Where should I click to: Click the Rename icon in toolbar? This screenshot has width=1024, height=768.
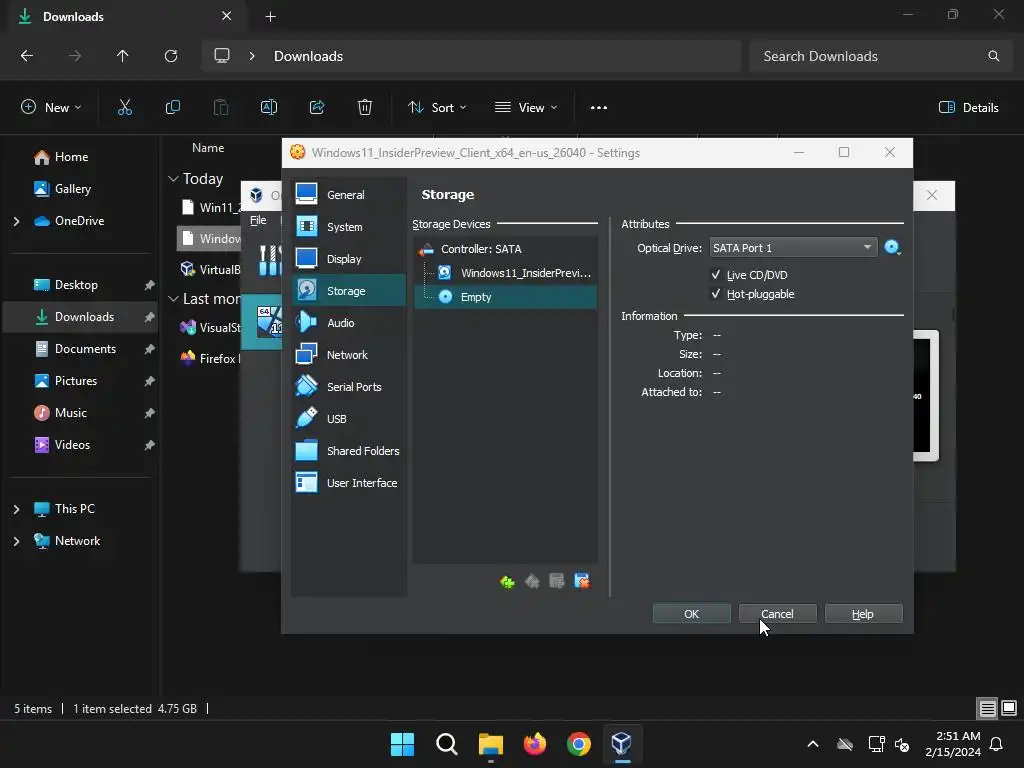click(268, 107)
